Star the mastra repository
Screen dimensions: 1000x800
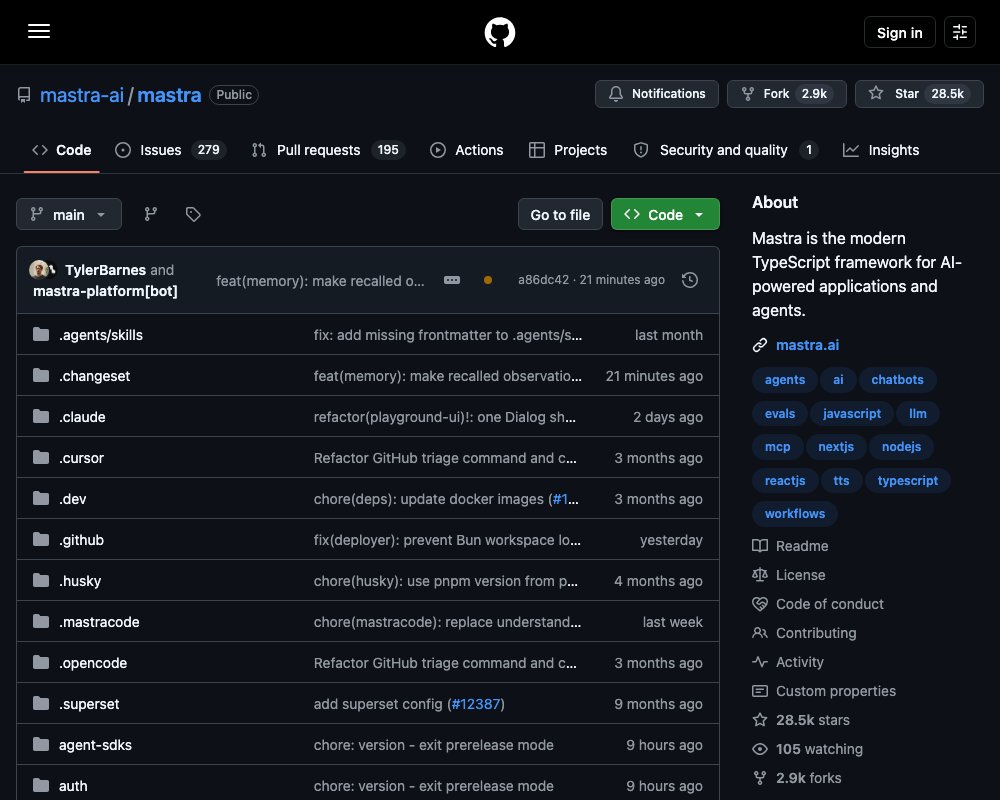919,94
